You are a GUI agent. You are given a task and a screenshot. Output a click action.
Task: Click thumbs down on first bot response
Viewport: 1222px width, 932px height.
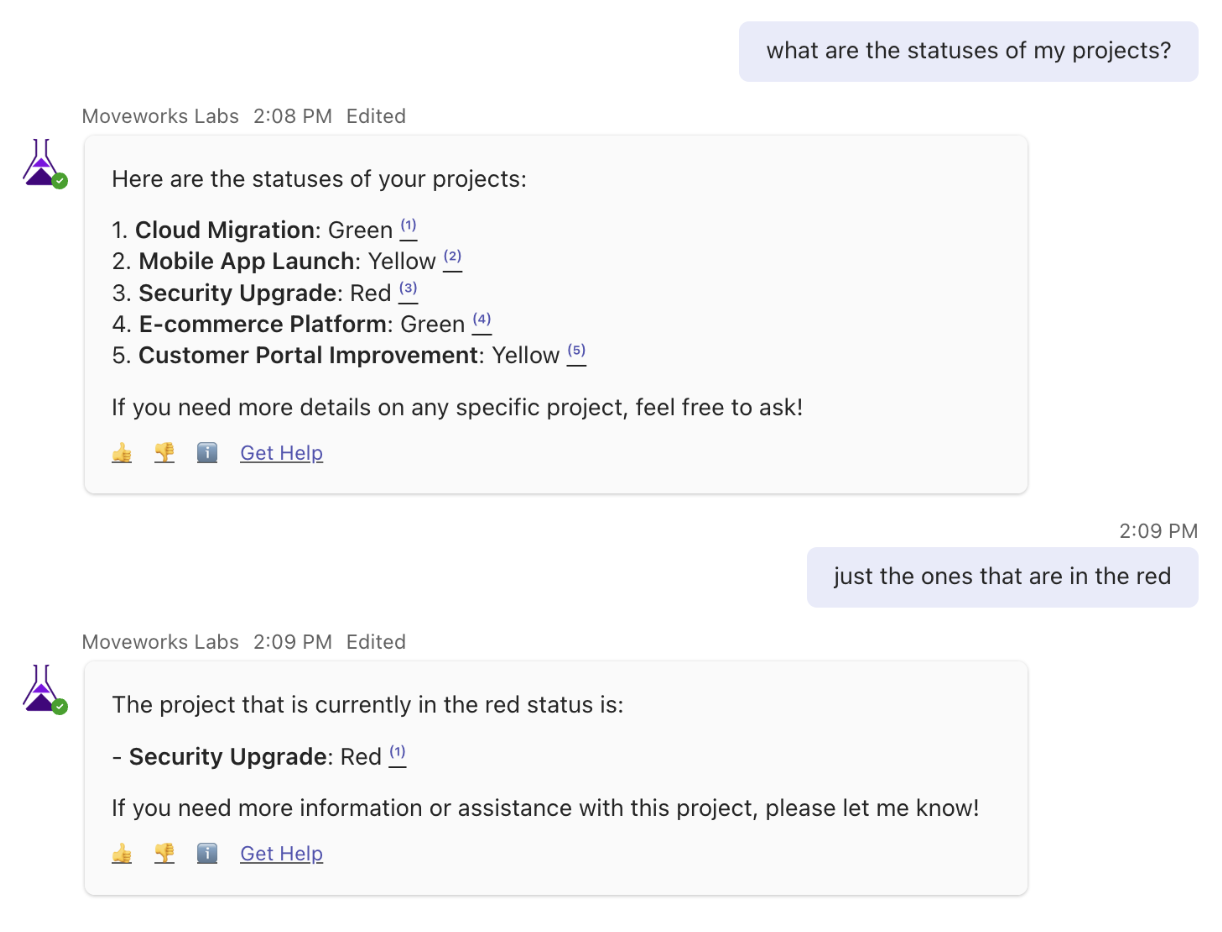(164, 453)
